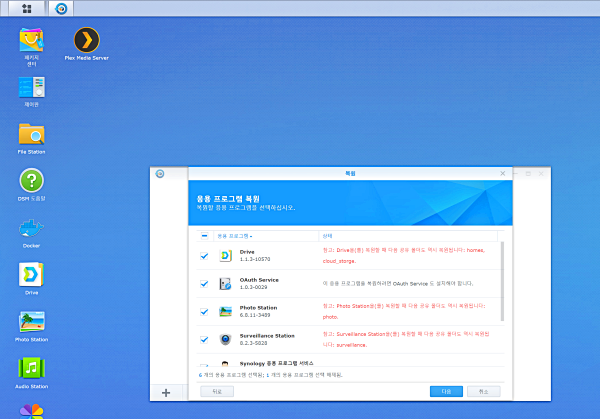Click the application list vertical scrollbar
Image resolution: width=600 pixels, height=419 pixels.
point(502,281)
